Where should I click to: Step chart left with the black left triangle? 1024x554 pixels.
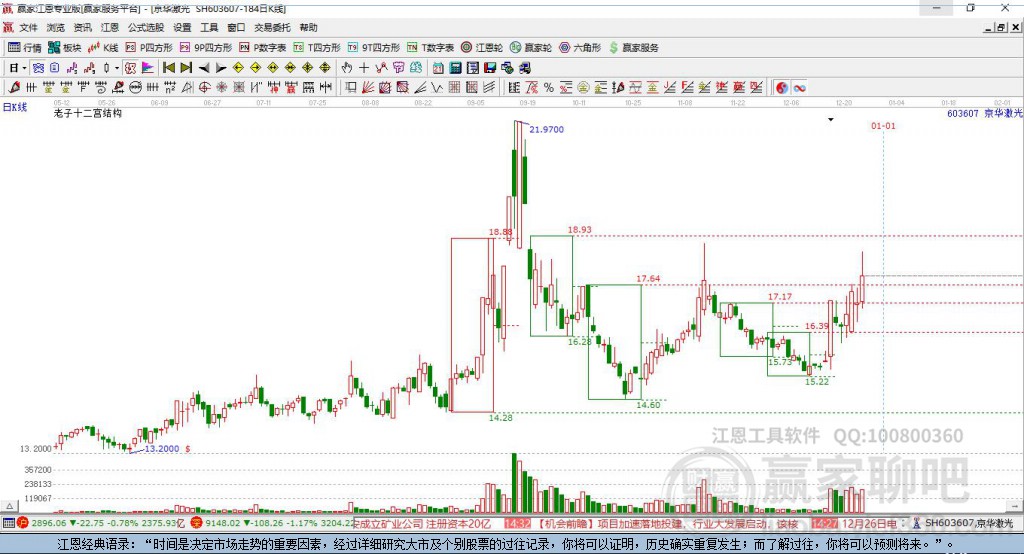point(204,68)
